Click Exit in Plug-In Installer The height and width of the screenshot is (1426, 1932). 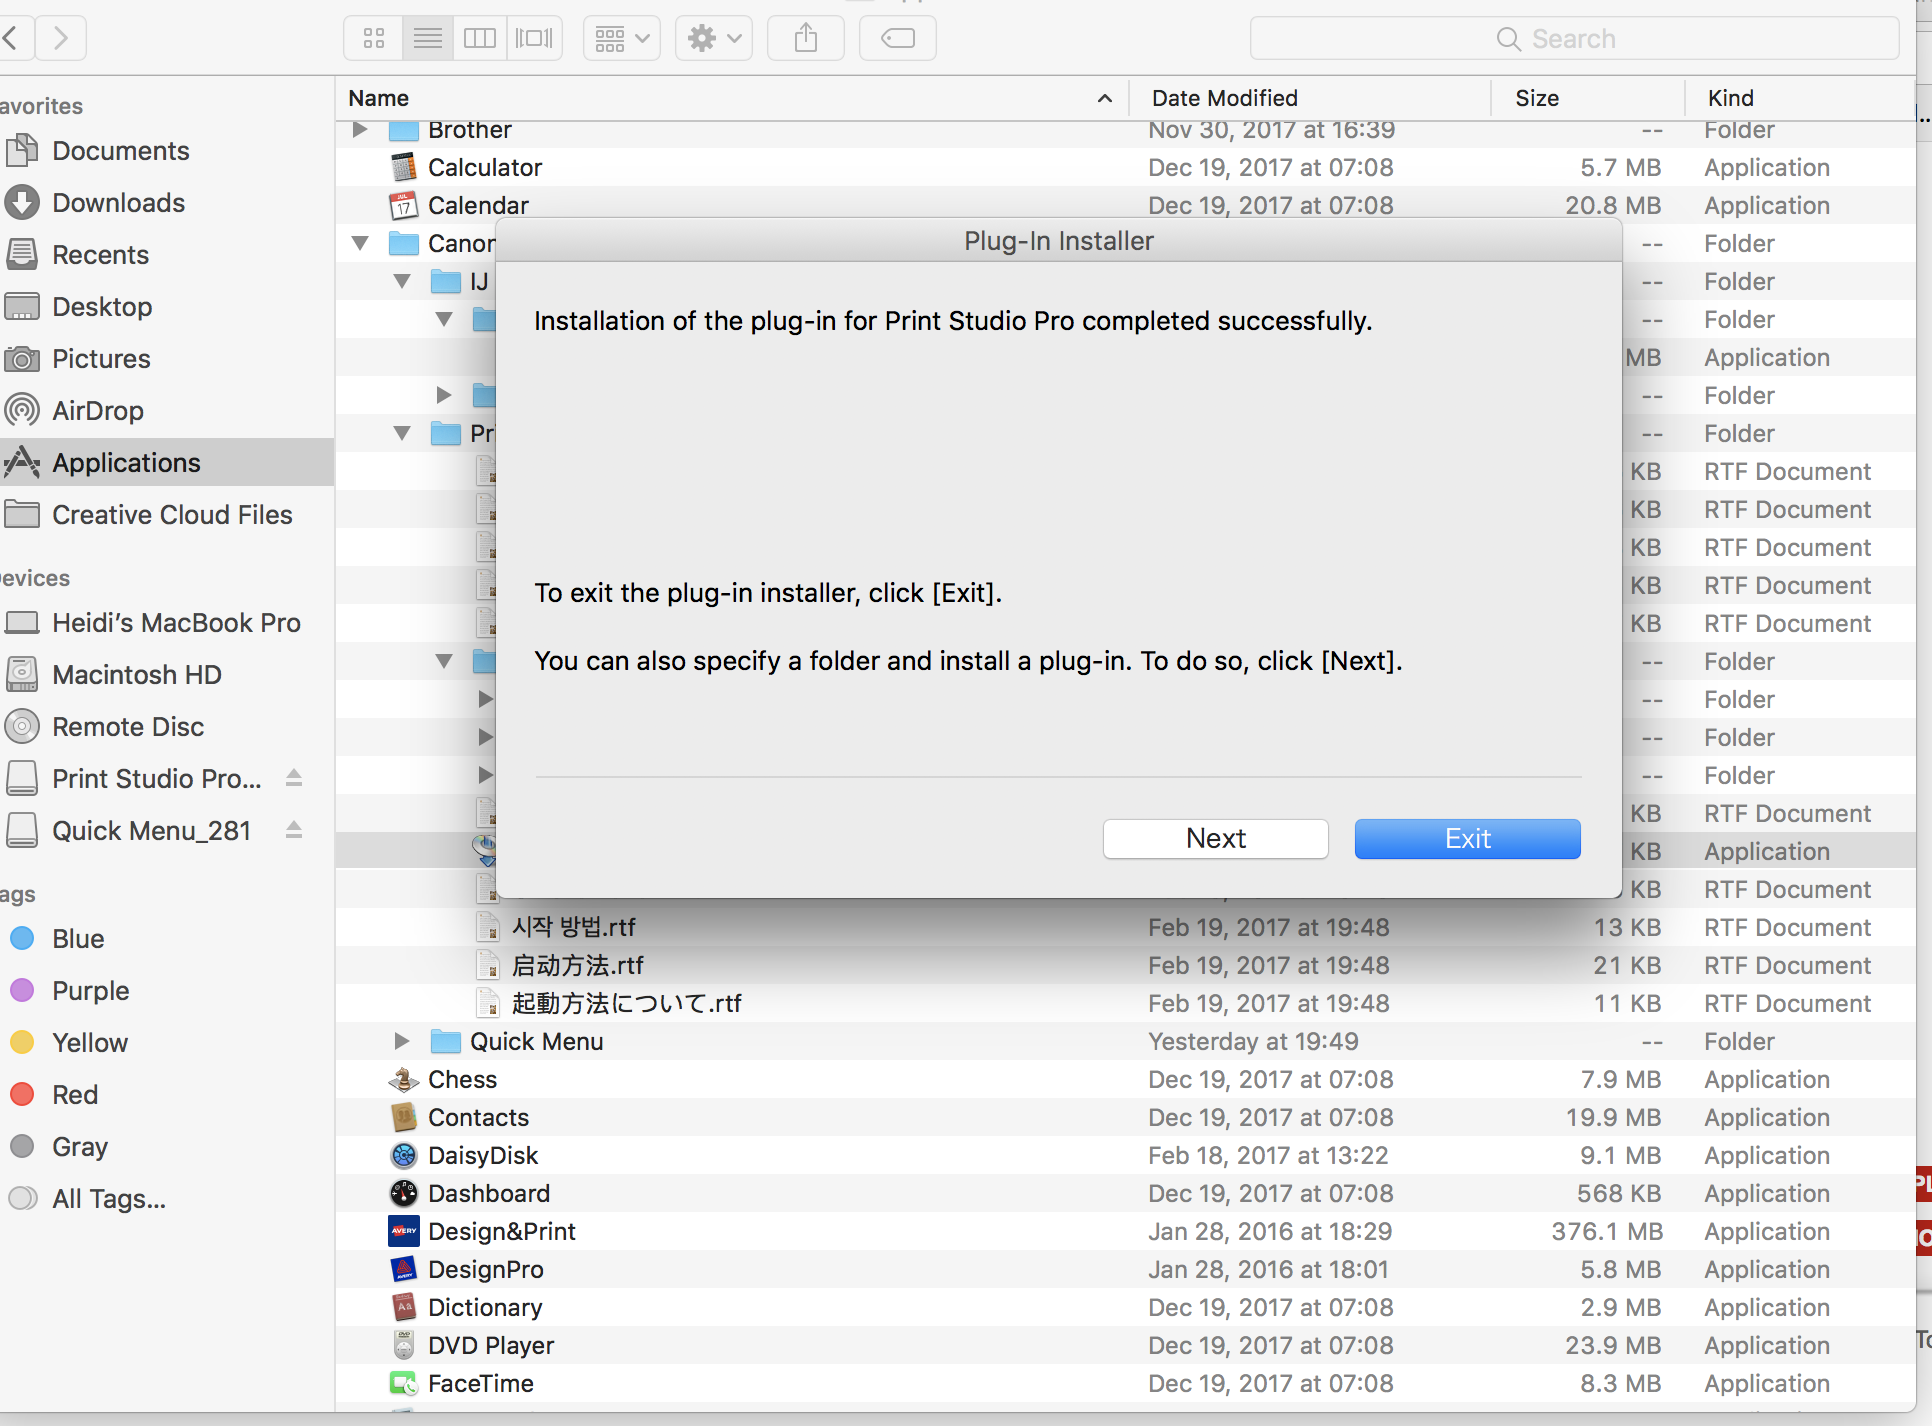click(x=1467, y=839)
